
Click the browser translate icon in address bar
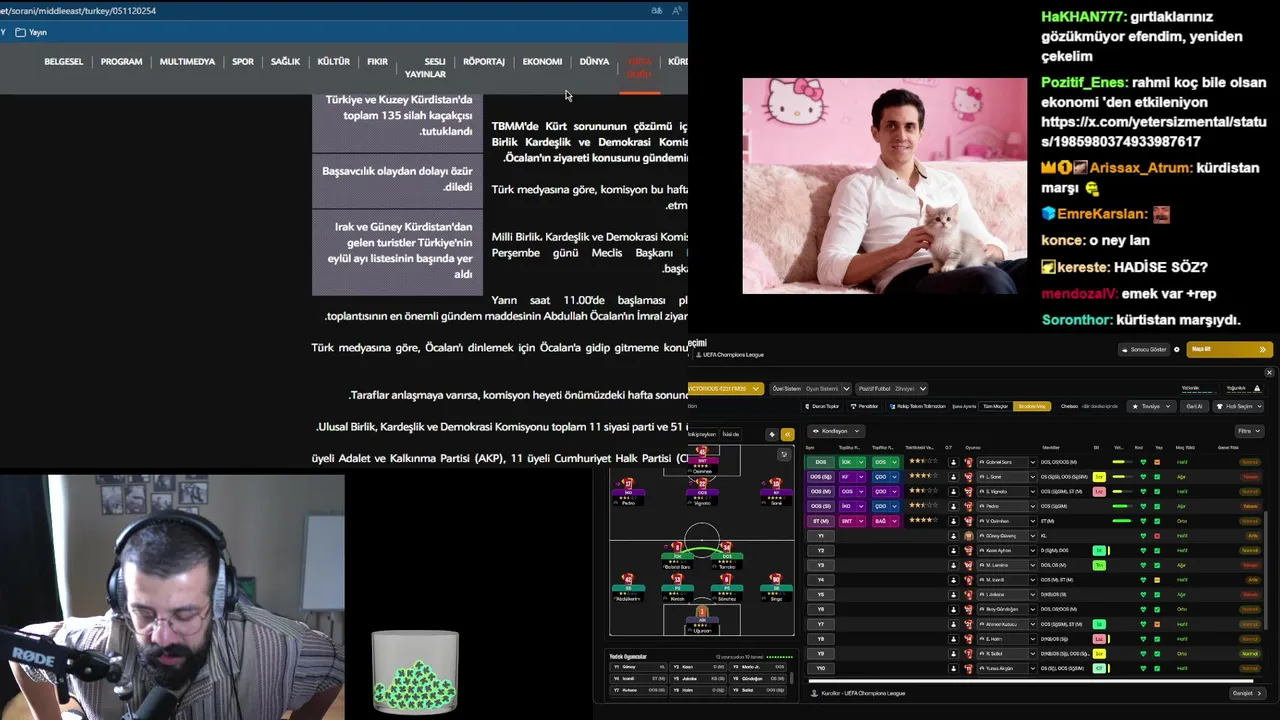[x=657, y=10]
